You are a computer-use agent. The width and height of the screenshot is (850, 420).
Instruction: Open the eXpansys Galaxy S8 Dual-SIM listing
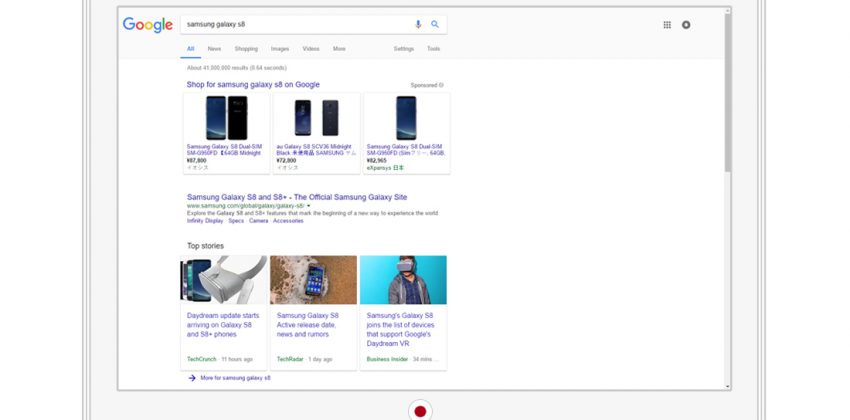[406, 150]
